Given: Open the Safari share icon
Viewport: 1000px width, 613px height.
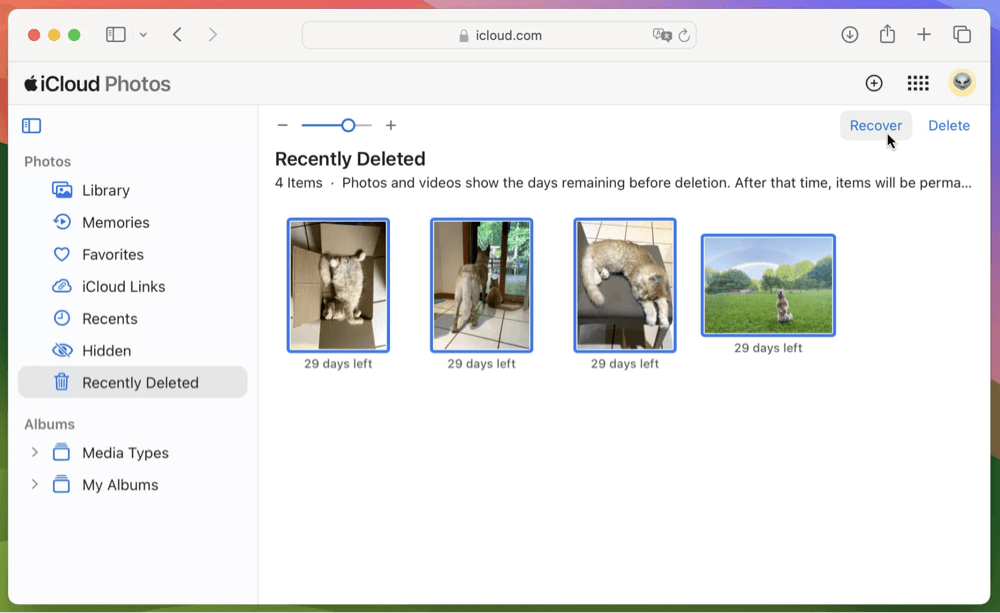Looking at the screenshot, I should tap(887, 34).
